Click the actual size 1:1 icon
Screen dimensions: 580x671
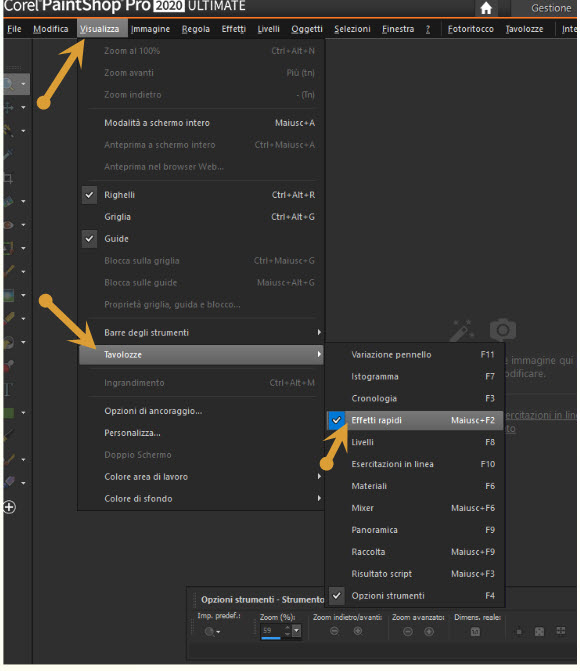pyautogui.click(x=475, y=632)
